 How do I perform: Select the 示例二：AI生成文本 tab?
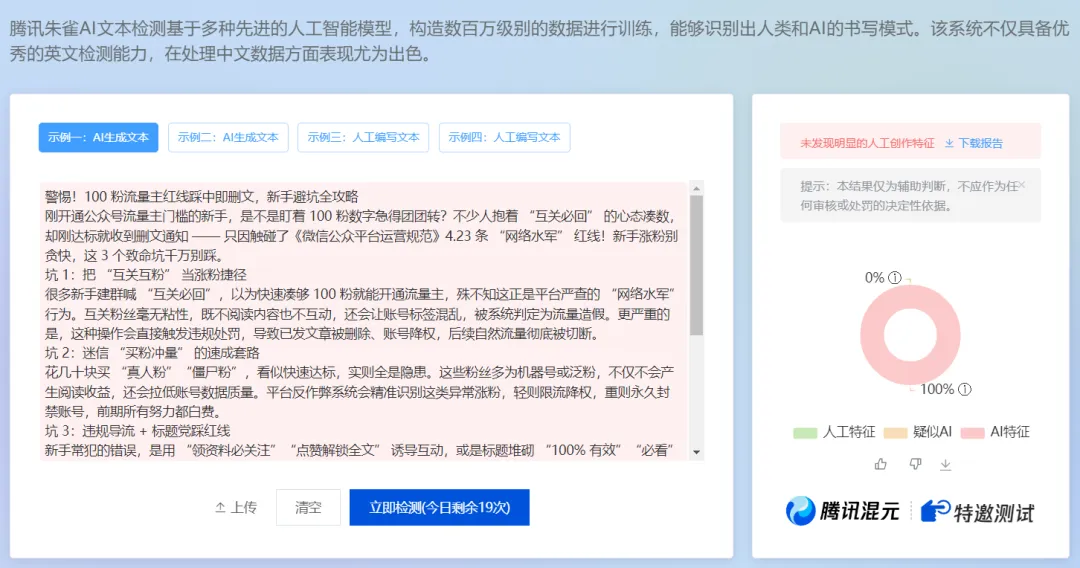[x=228, y=138]
